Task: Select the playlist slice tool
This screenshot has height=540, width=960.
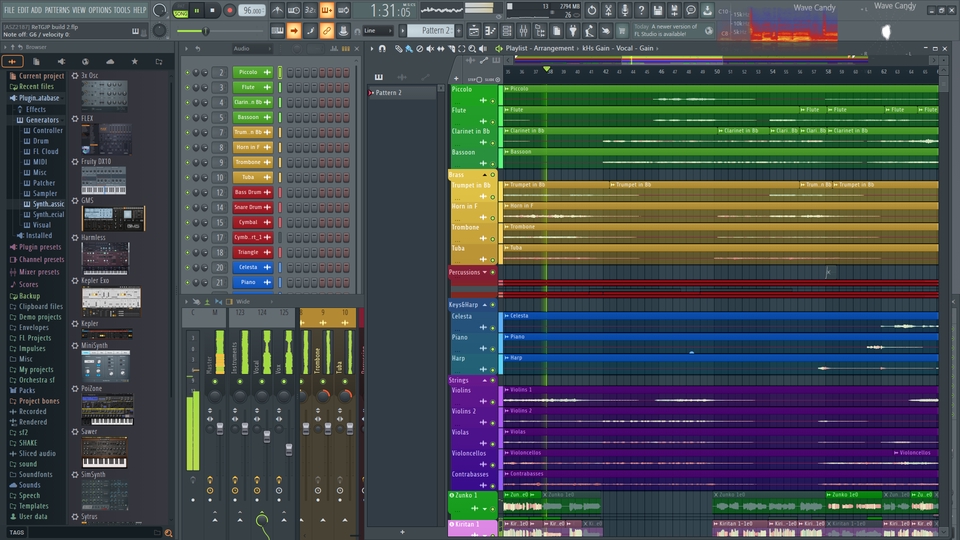Action: tap(451, 48)
